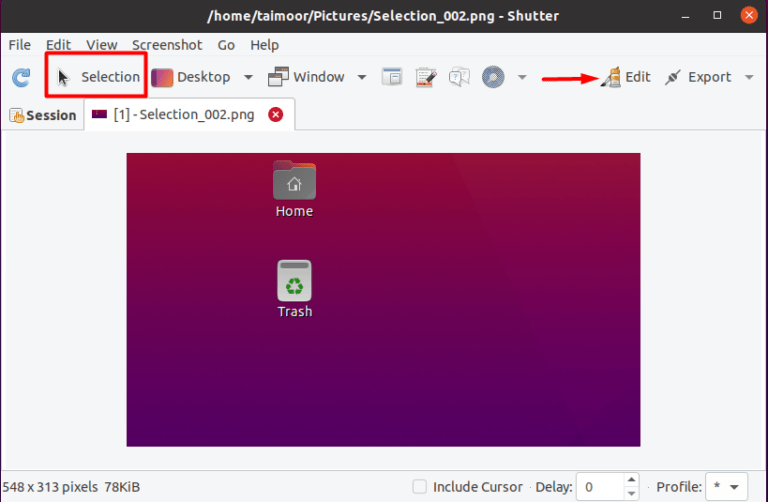Click the Redo last screenshot icon

pyautogui.click(x=21, y=77)
